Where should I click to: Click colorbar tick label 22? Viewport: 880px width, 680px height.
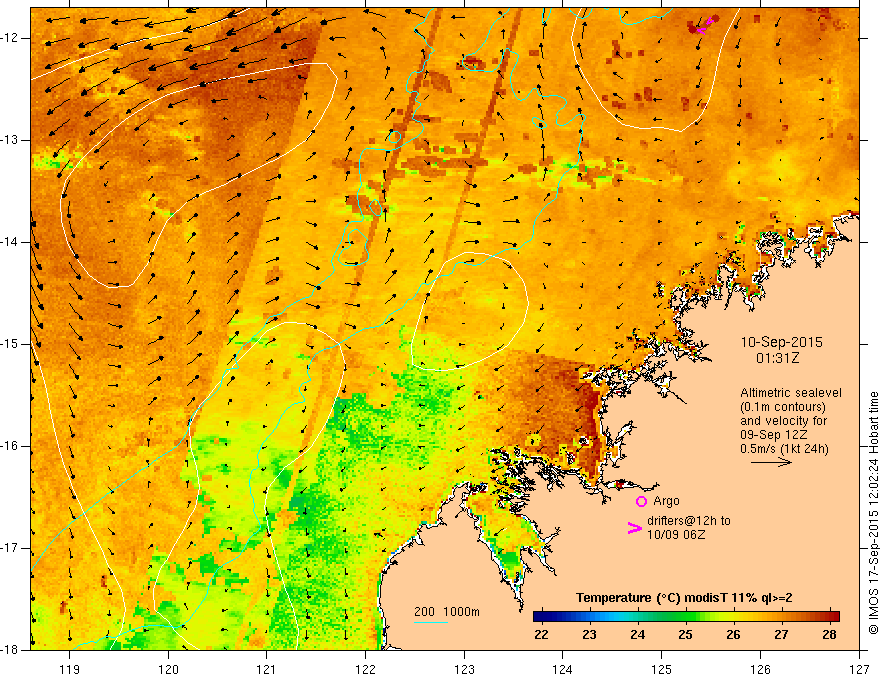click(x=541, y=635)
